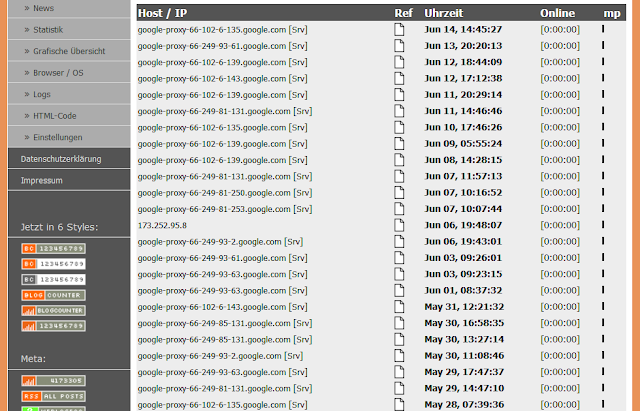Open referrer page icon for Jun 14, 14:45:27
The width and height of the screenshot is (640, 411).
point(399,29)
